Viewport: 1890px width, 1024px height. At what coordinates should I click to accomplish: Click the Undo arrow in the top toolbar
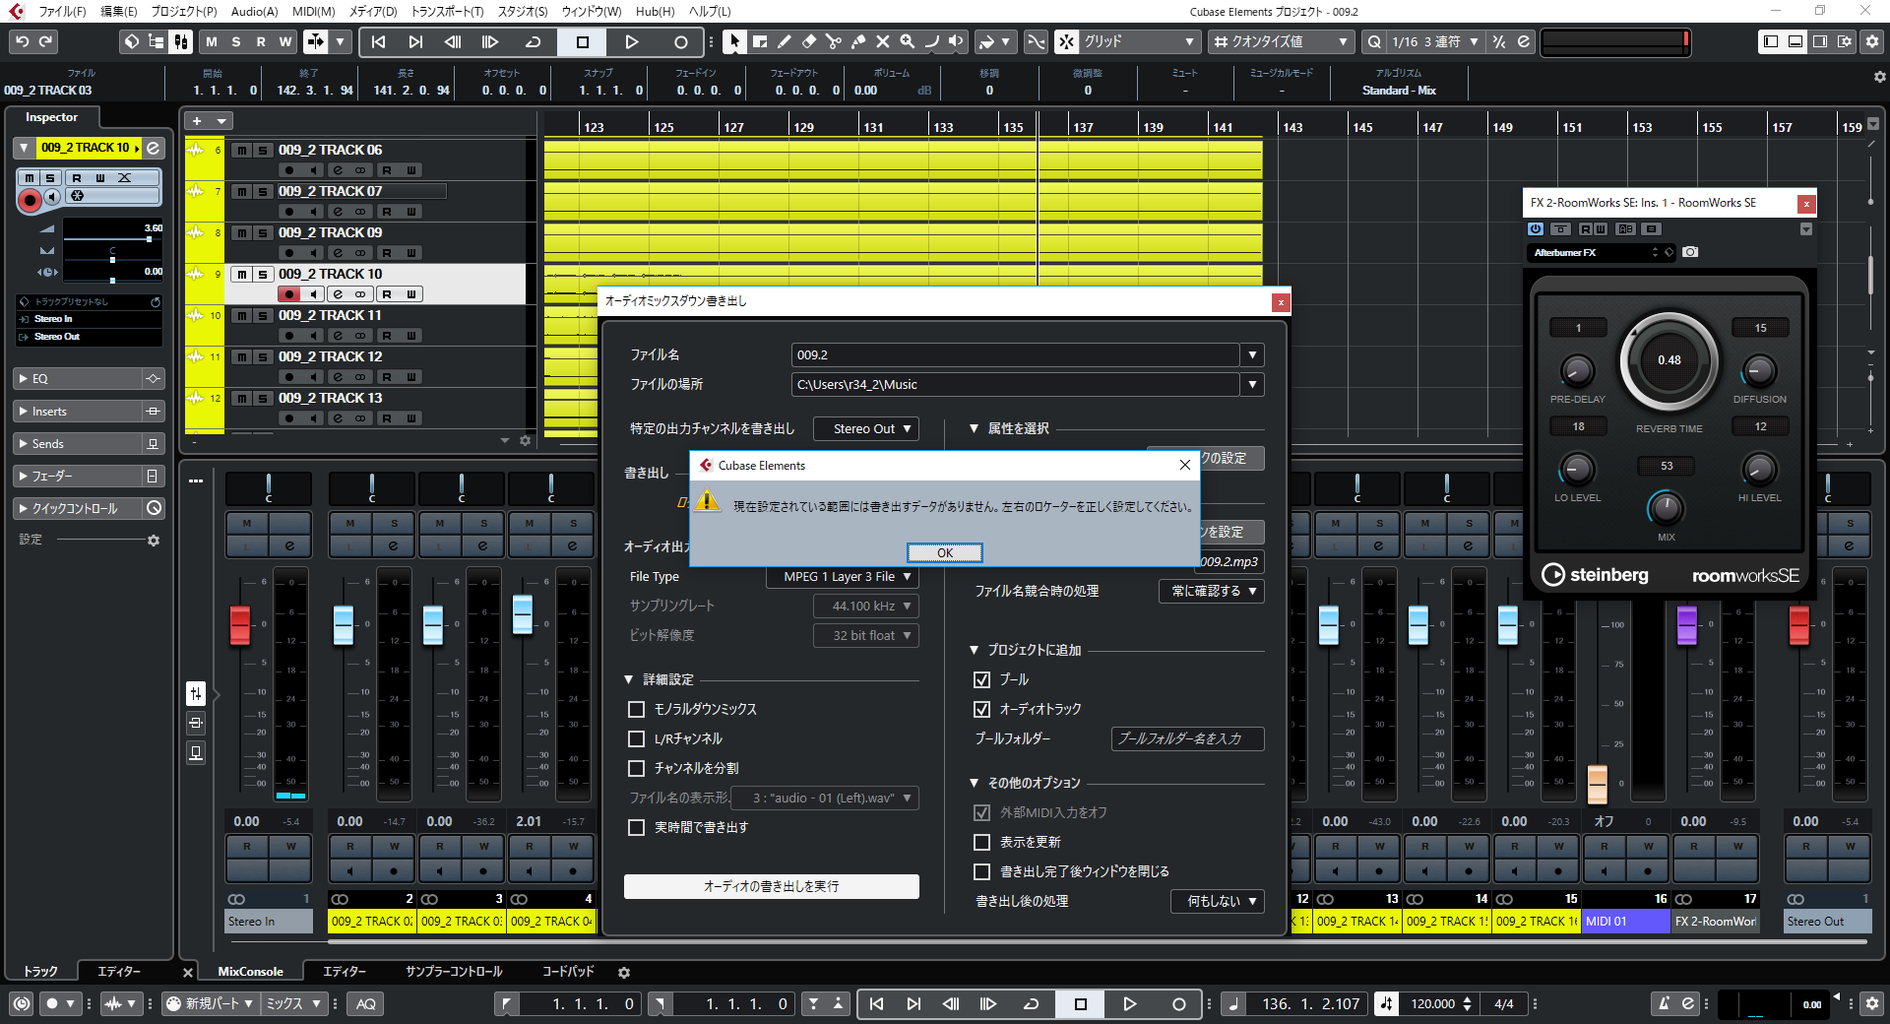[21, 42]
